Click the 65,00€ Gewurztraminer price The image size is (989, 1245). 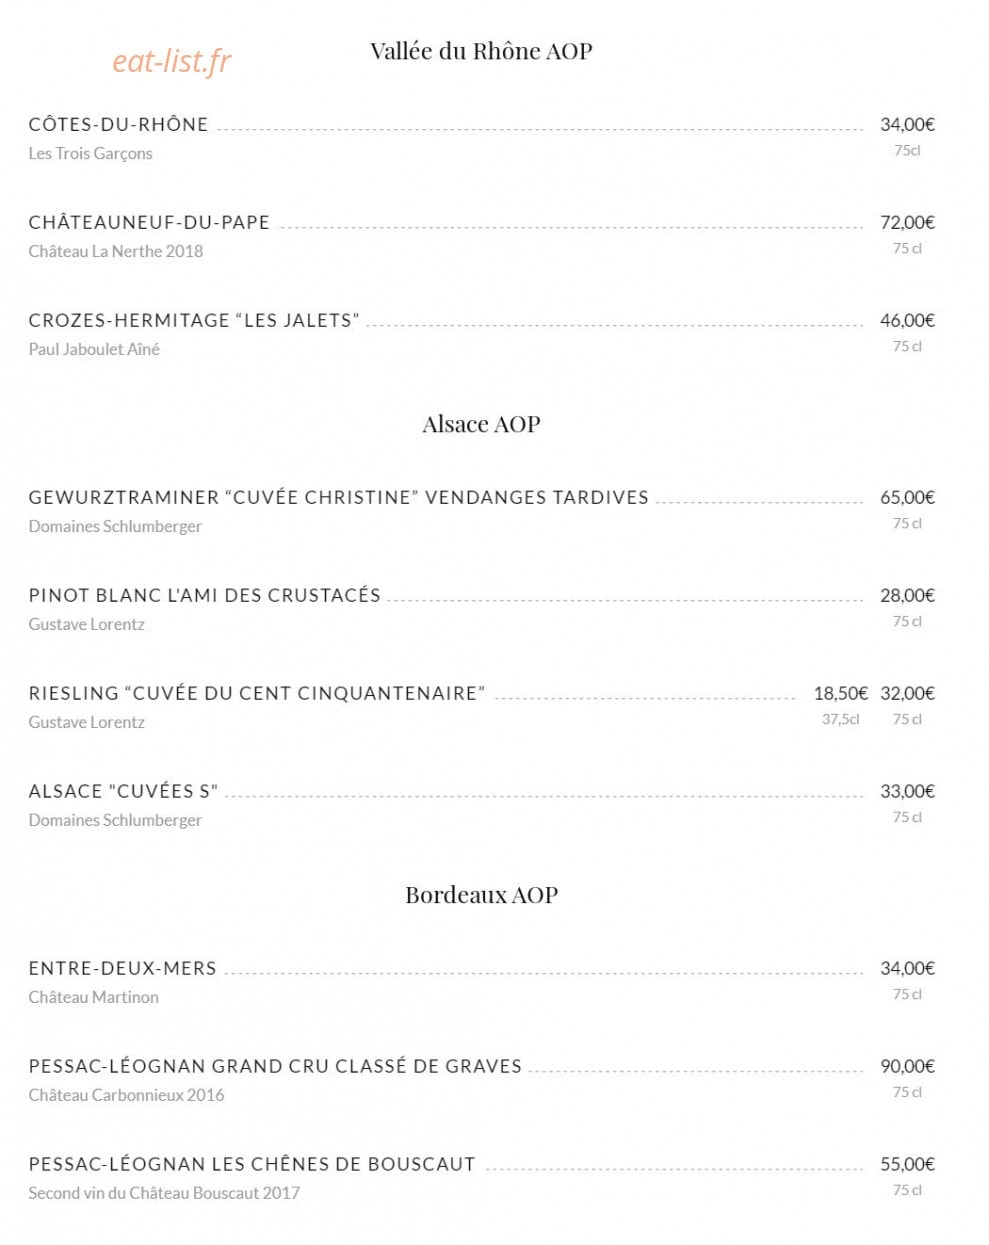(907, 498)
